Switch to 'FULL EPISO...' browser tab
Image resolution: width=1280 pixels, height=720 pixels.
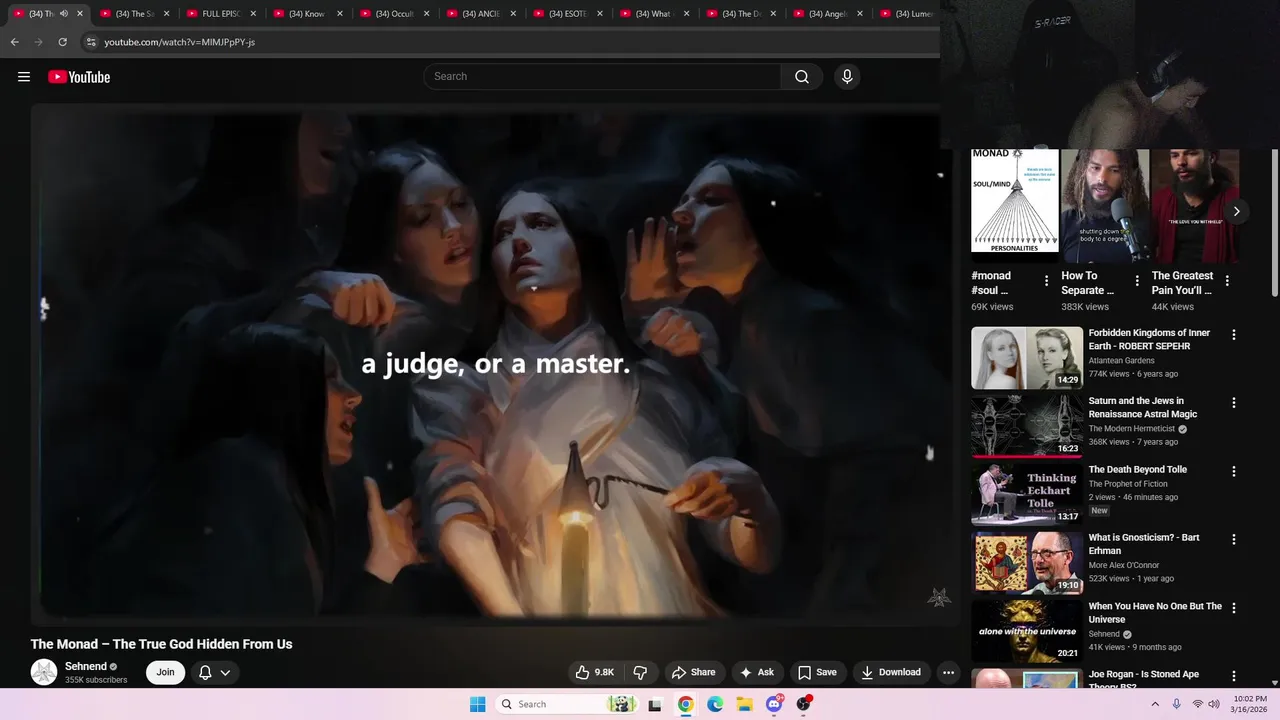click(221, 14)
